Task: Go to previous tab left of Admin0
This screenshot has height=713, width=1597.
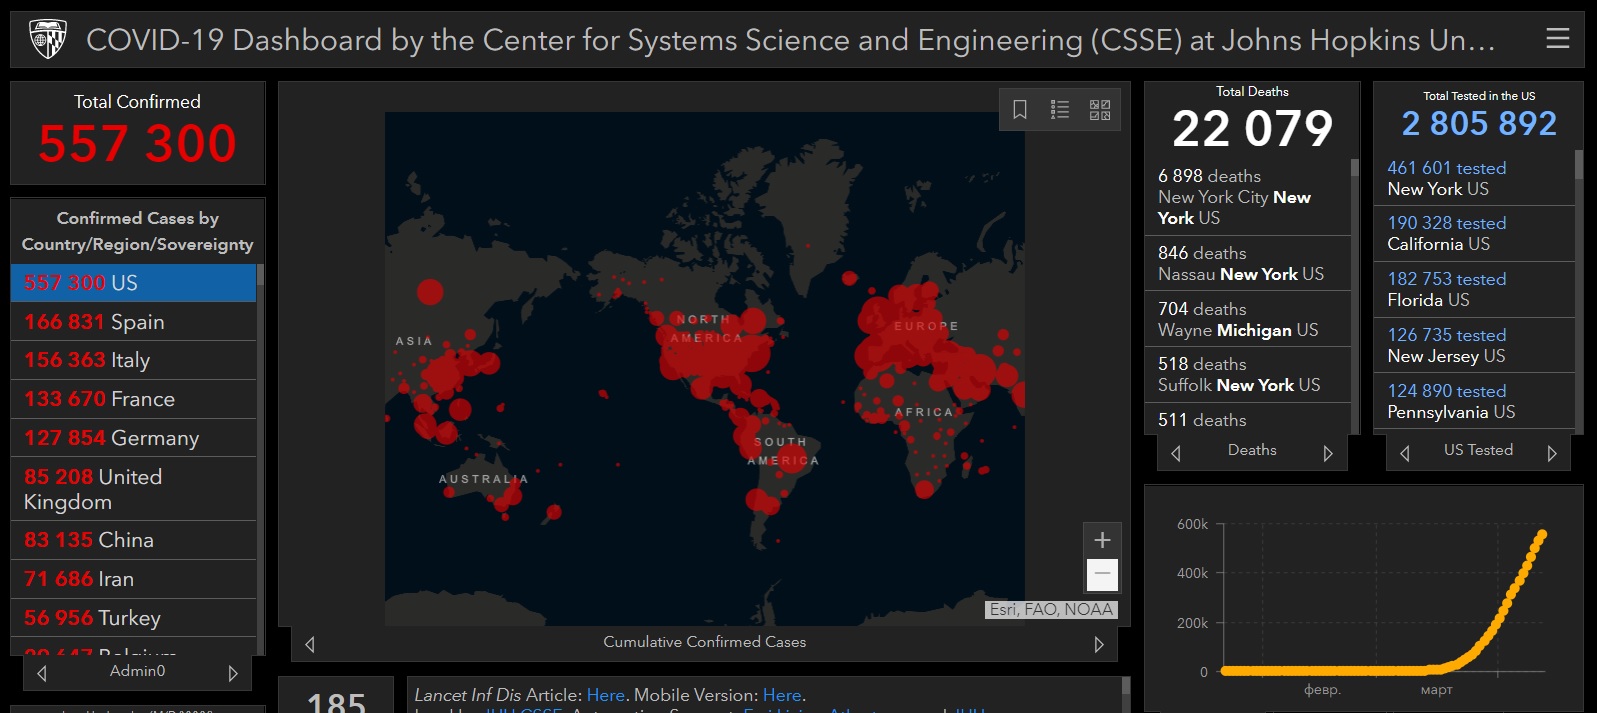Action: pyautogui.click(x=41, y=673)
